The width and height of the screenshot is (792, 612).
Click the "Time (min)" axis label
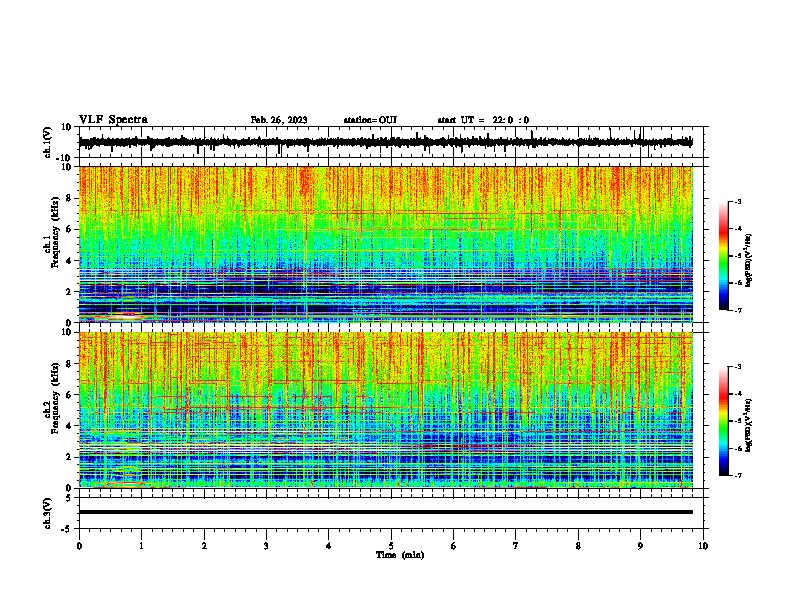coord(400,555)
